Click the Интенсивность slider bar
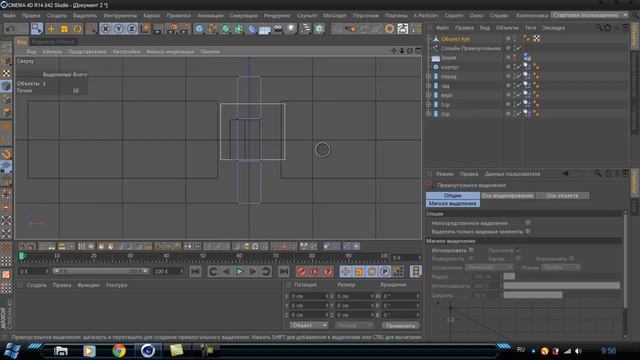This screenshot has height=360, width=640. point(561,286)
